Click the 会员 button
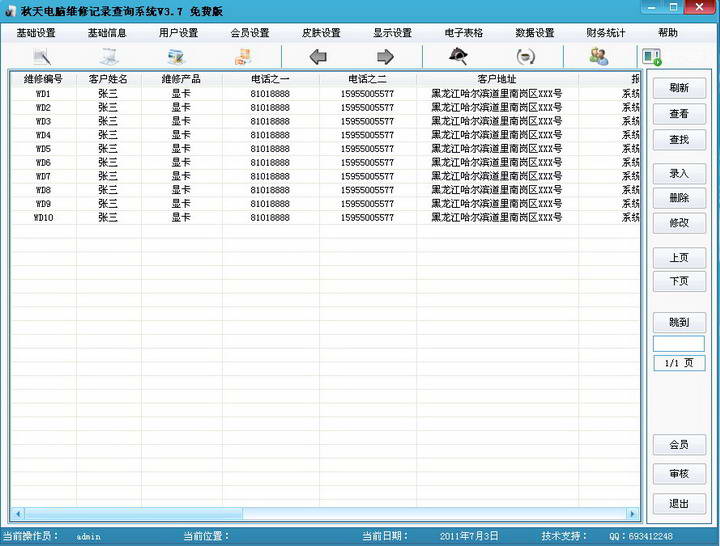 pos(679,445)
